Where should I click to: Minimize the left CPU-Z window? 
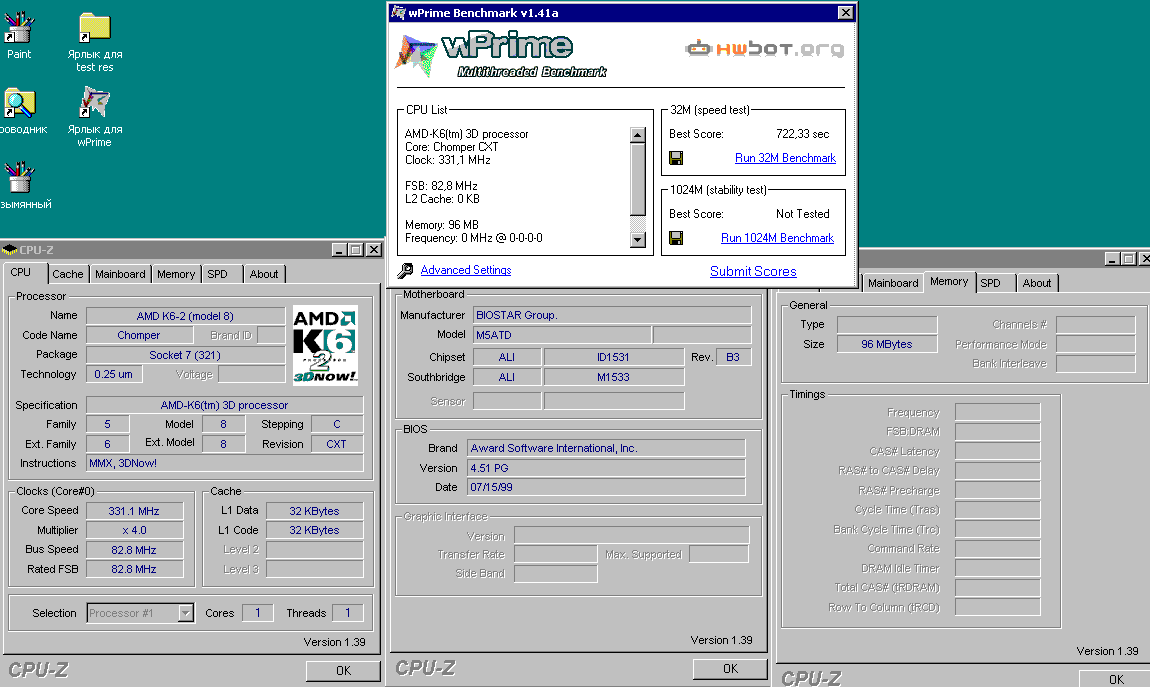coord(339,250)
